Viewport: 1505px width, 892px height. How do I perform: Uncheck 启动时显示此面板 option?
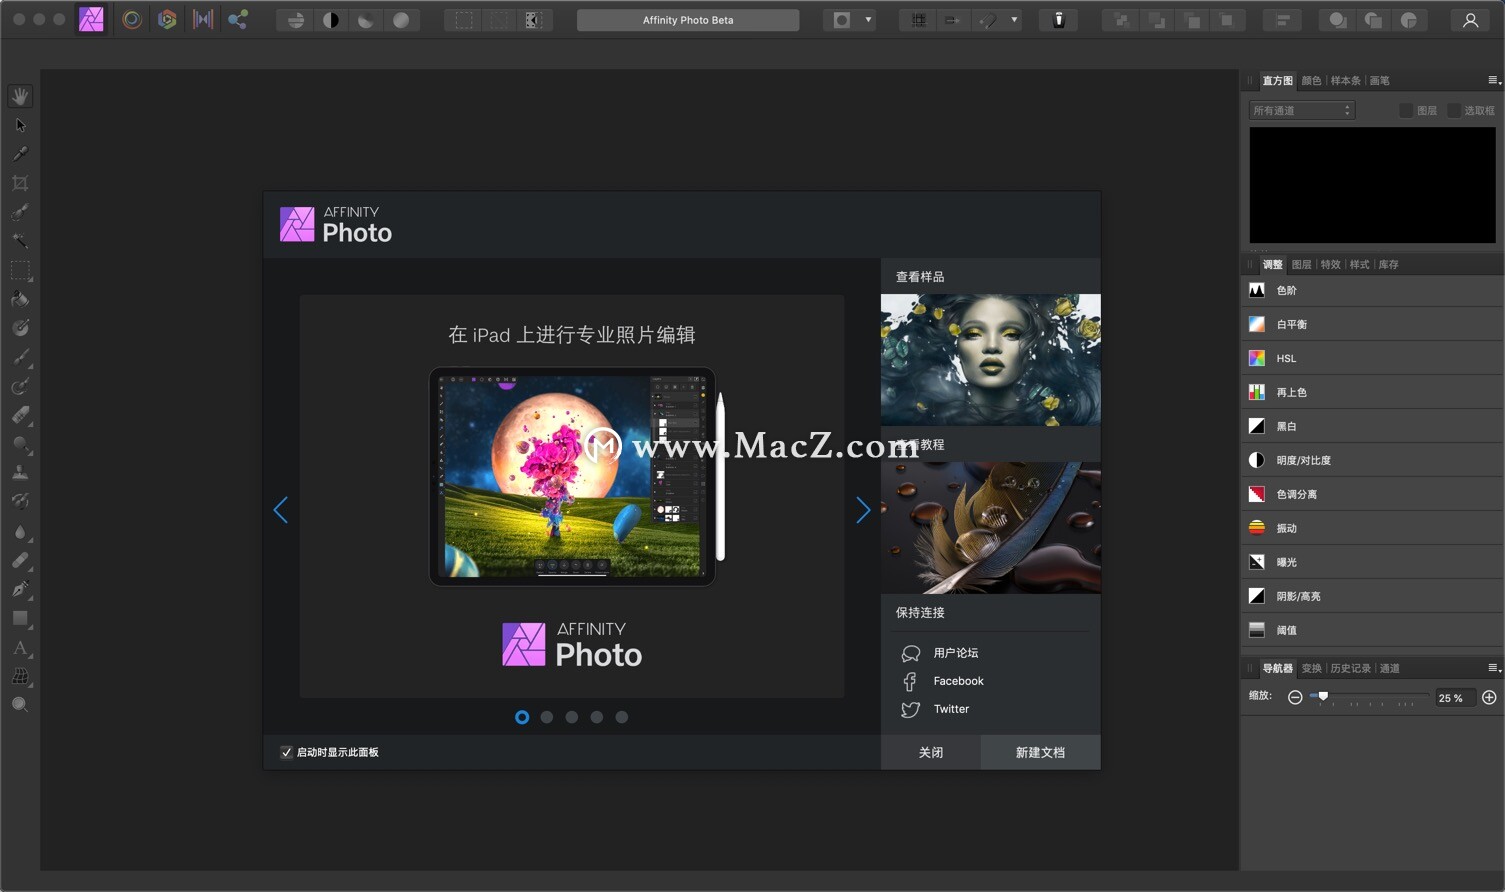pos(286,751)
